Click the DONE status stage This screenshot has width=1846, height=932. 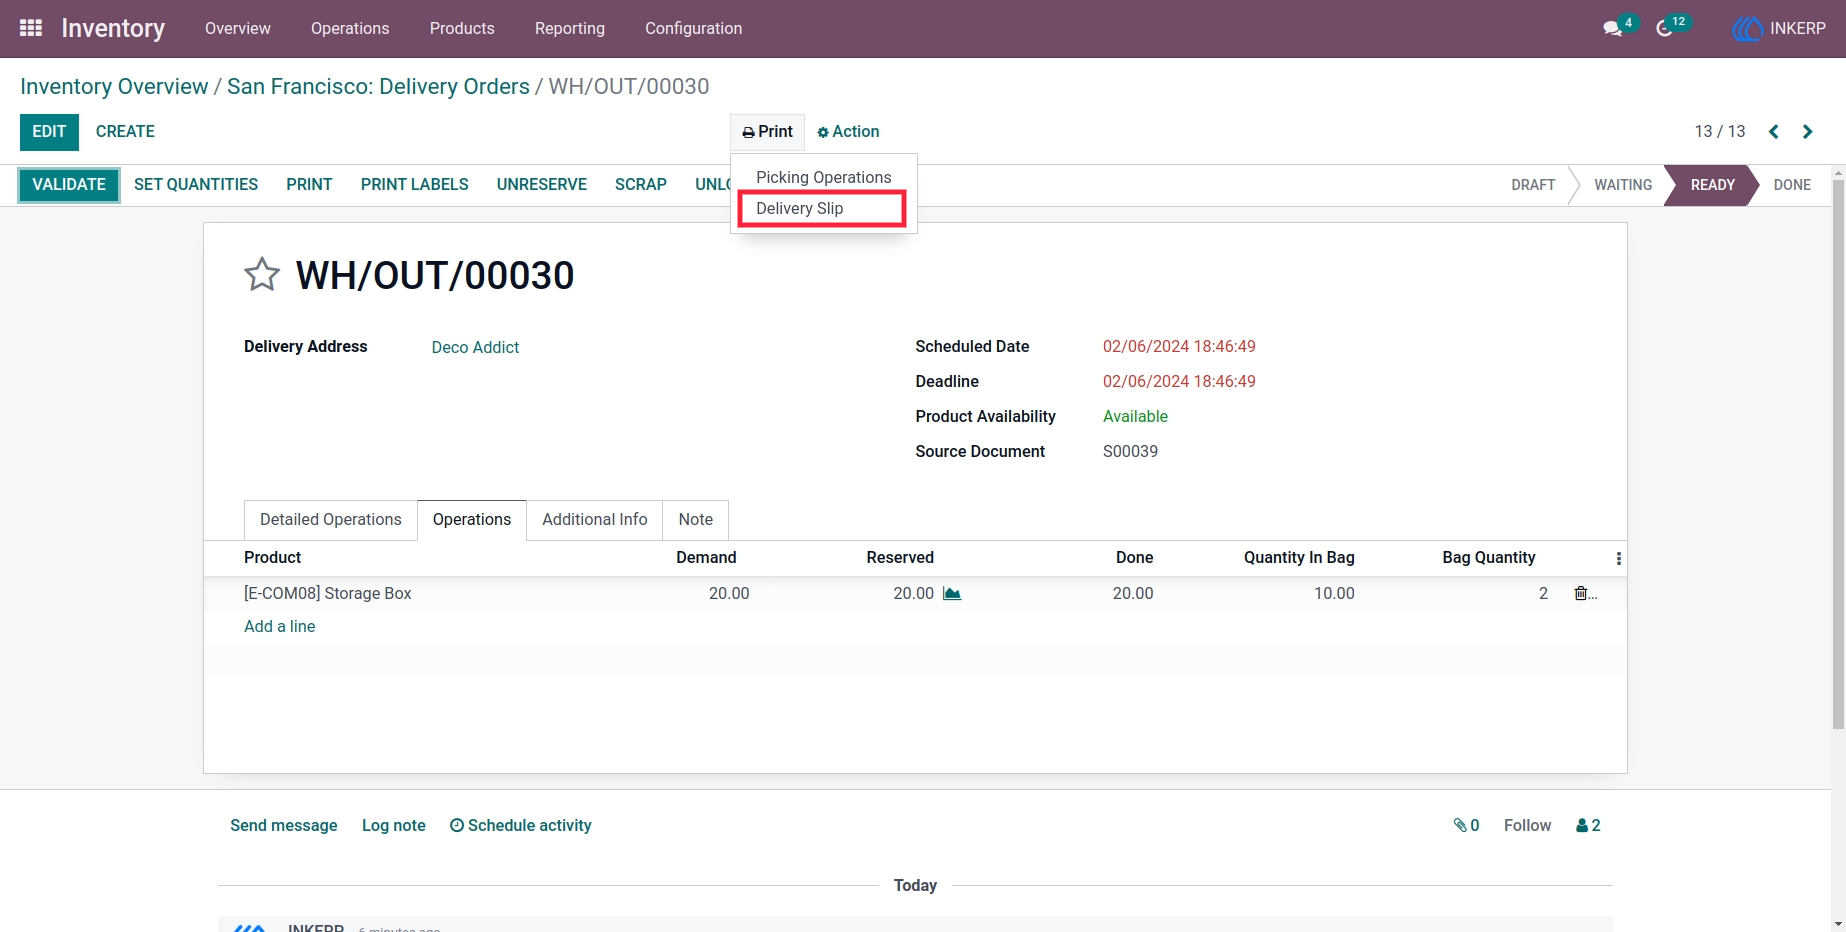[x=1792, y=185]
